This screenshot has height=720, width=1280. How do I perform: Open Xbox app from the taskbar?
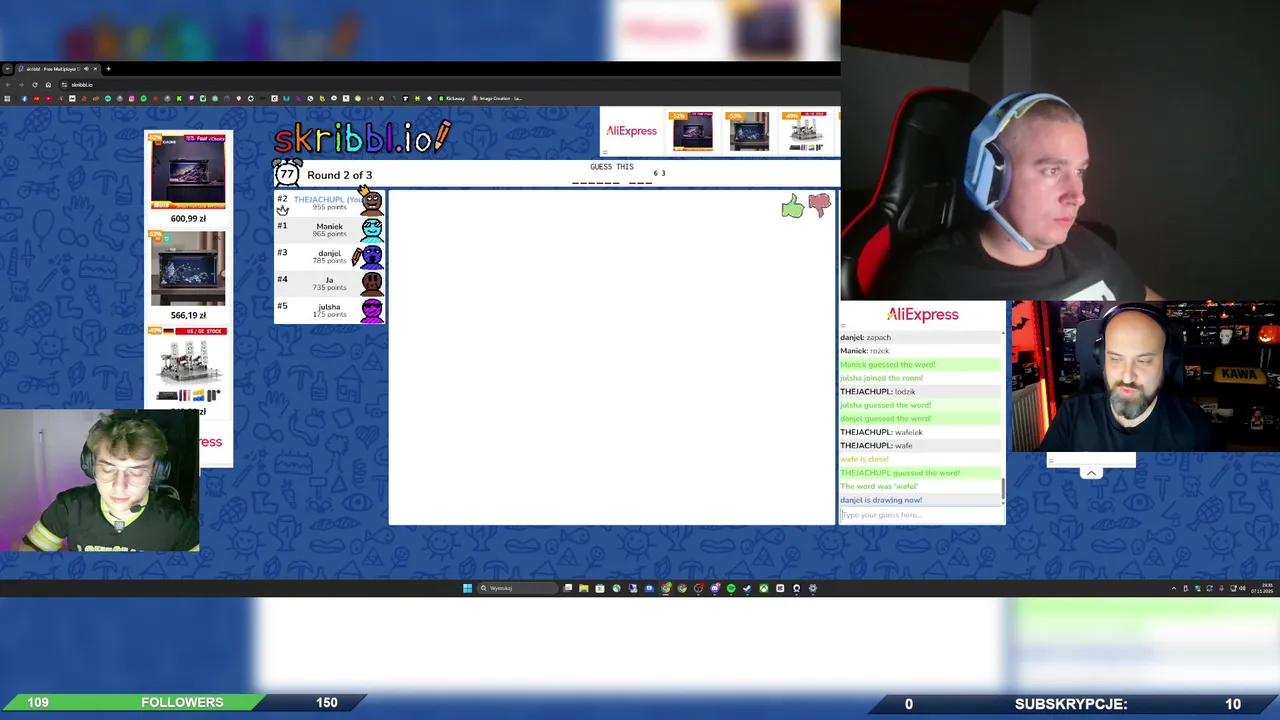(x=764, y=588)
